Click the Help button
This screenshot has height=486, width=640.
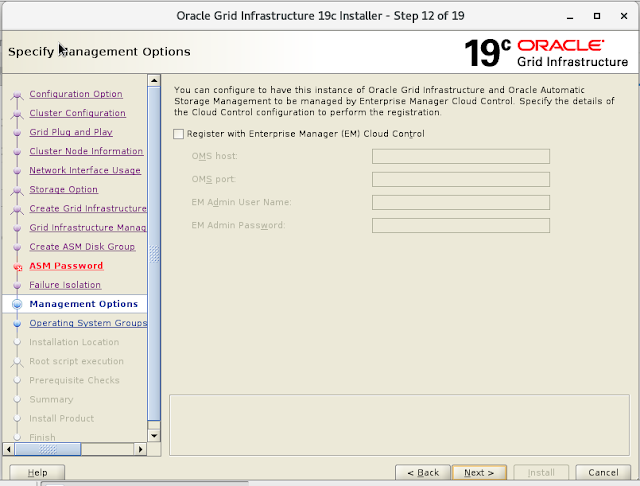click(37, 473)
